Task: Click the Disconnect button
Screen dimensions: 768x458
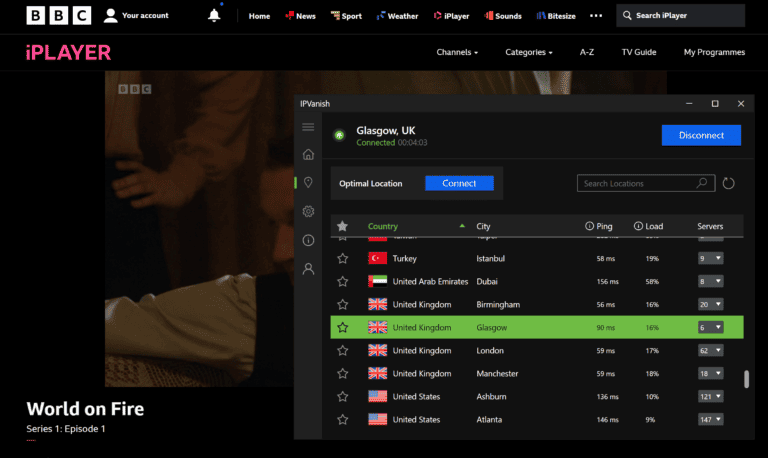Action: point(701,135)
